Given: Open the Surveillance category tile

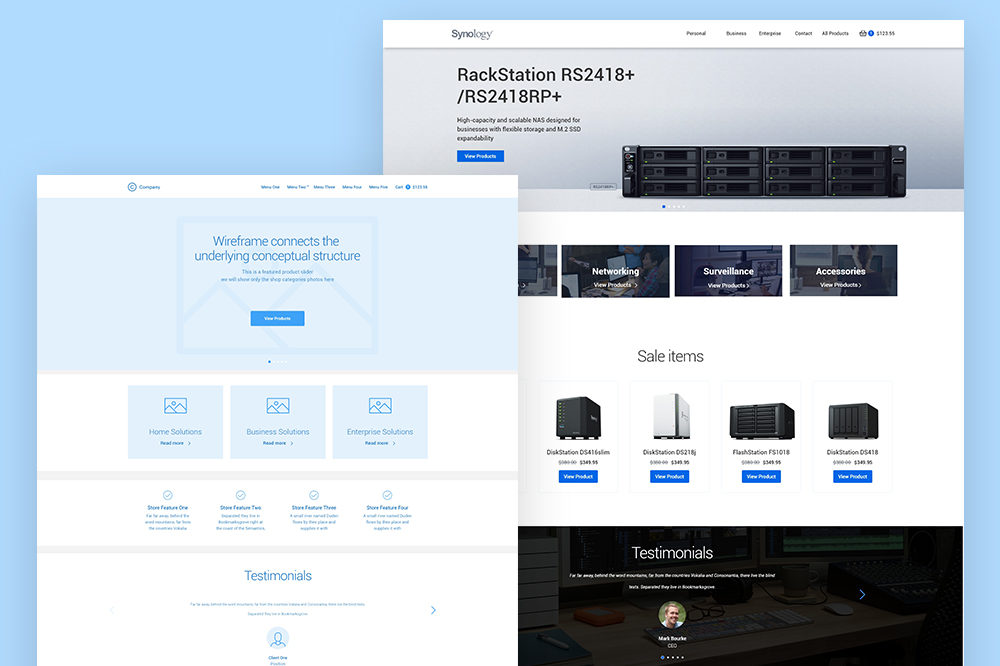Looking at the screenshot, I should (x=728, y=271).
